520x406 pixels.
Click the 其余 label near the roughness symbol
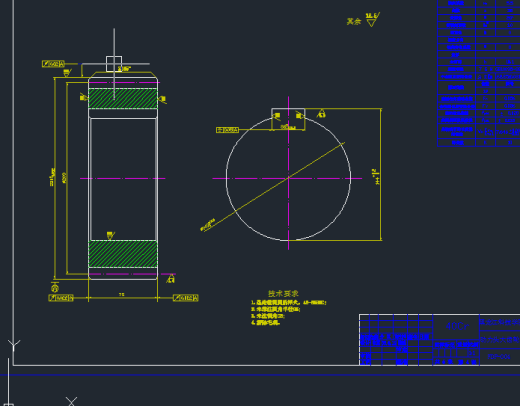coord(354,22)
